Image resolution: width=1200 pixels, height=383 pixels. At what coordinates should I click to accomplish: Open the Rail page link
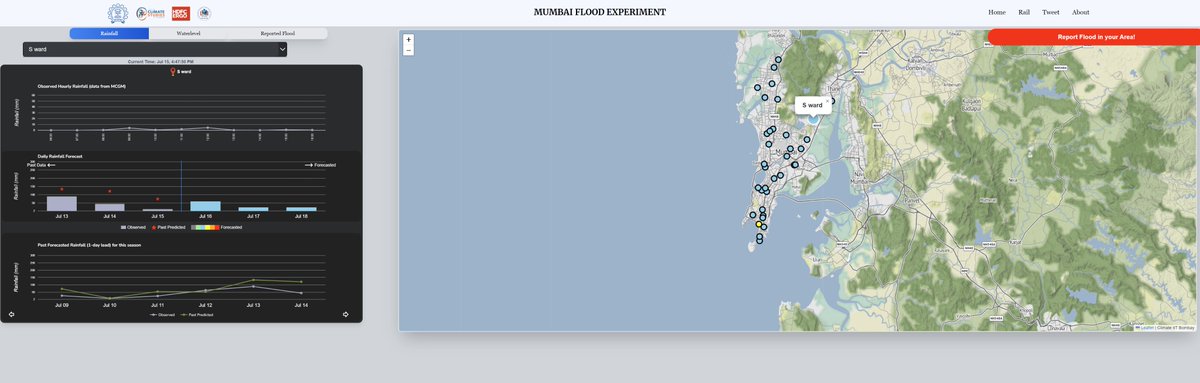[1024, 12]
